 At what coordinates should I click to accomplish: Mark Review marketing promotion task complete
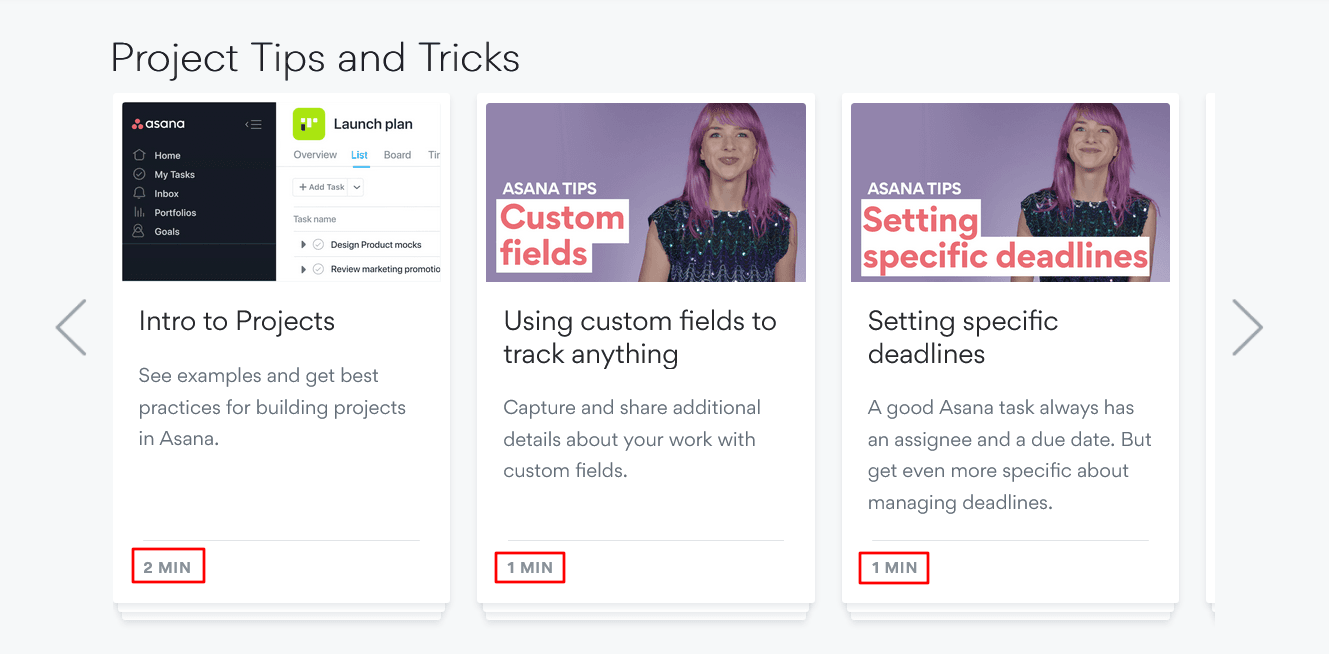[318, 269]
